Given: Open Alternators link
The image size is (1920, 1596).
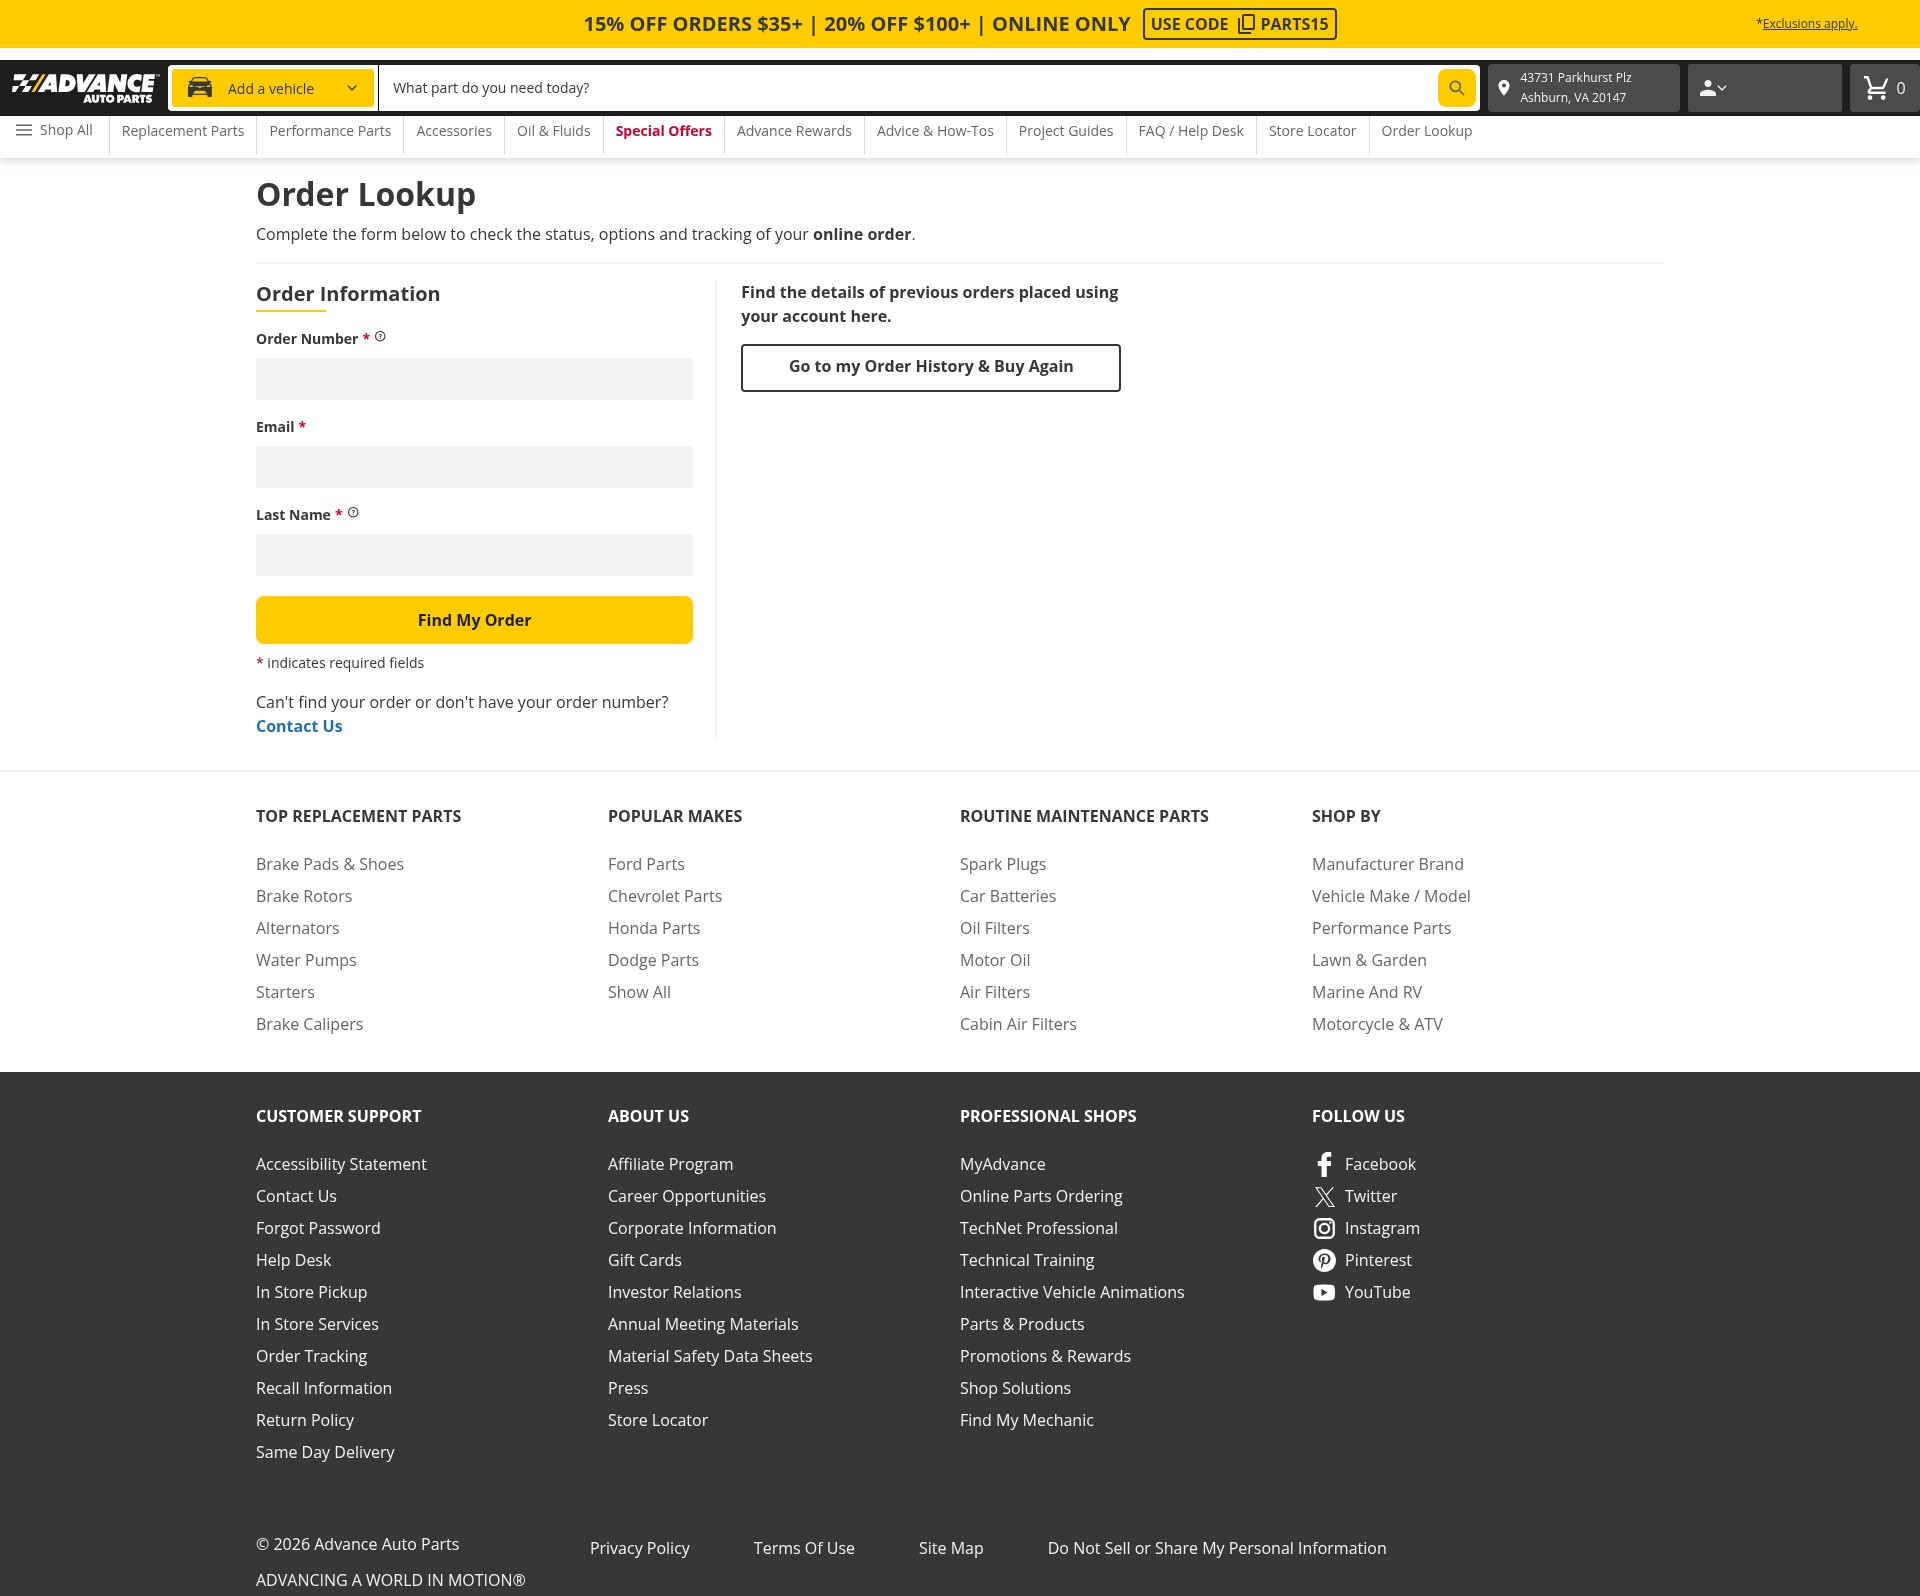Looking at the screenshot, I should coord(297,928).
